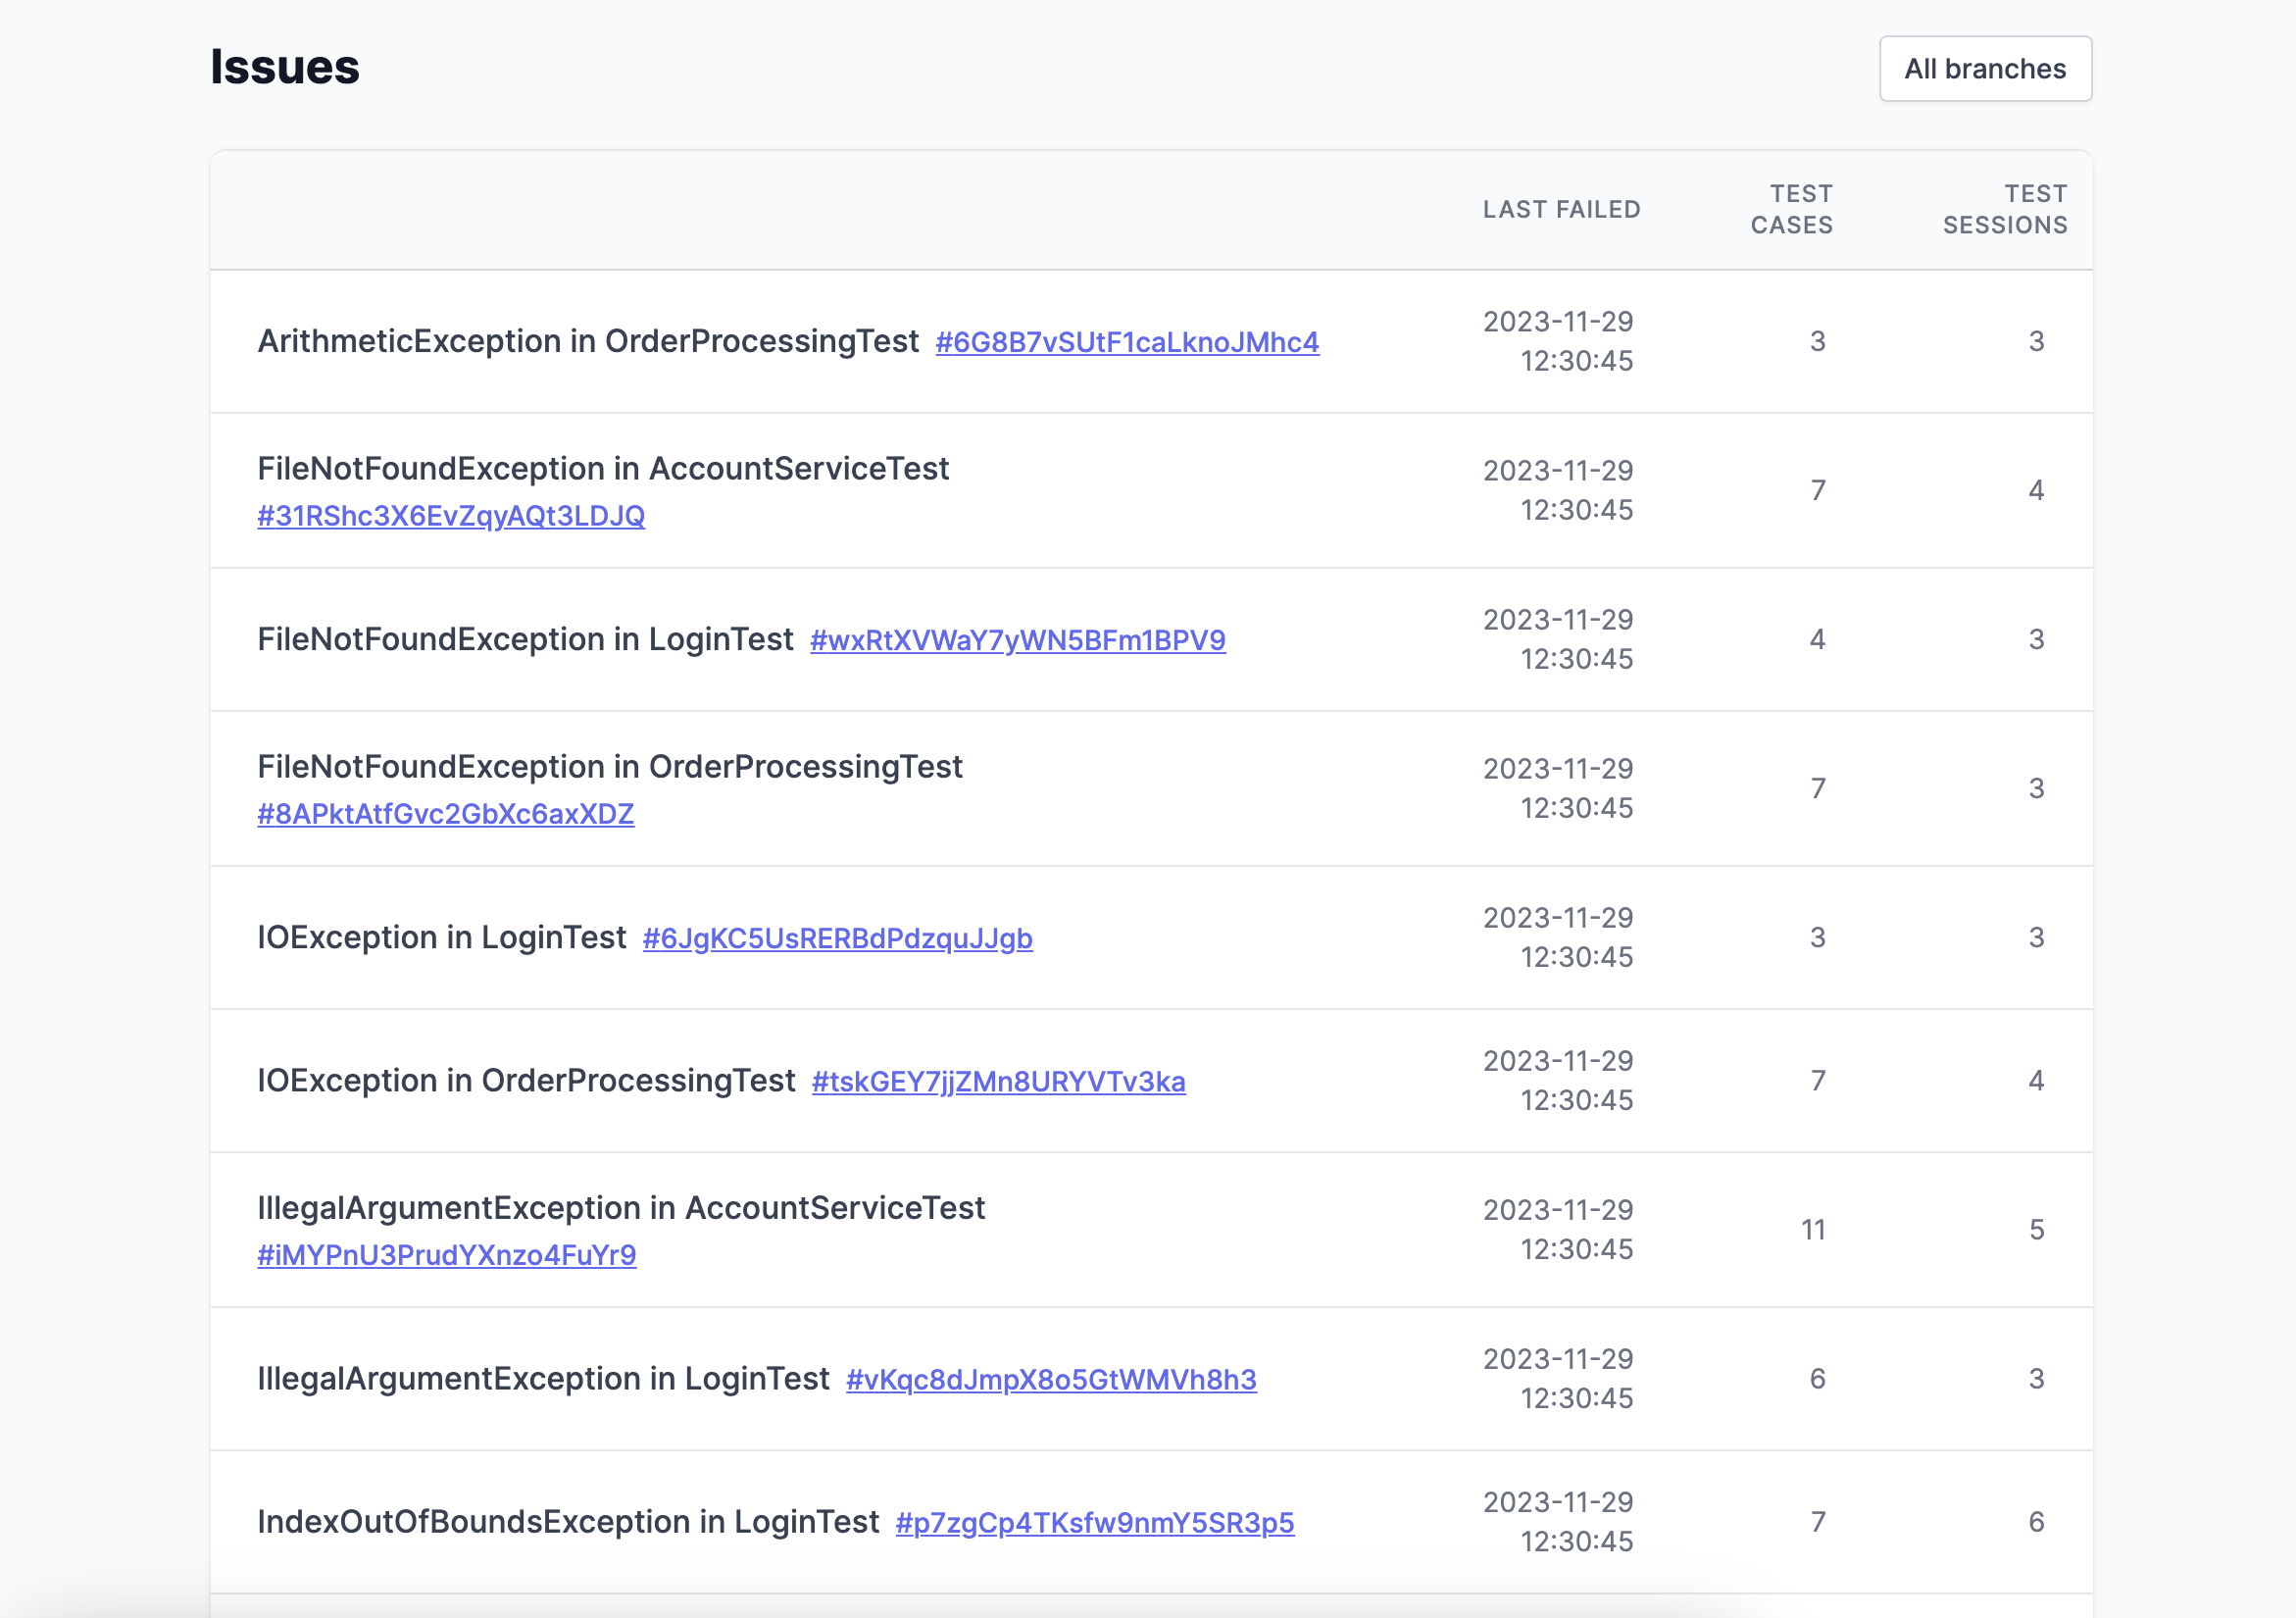Screen dimensions: 2296x1618
Task: Select the IllegalArgumentException in AccountServiceTest title
Action: [620, 1207]
